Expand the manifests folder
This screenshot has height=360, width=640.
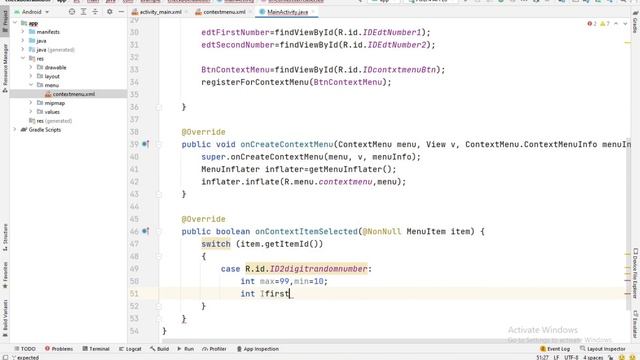coord(23,32)
